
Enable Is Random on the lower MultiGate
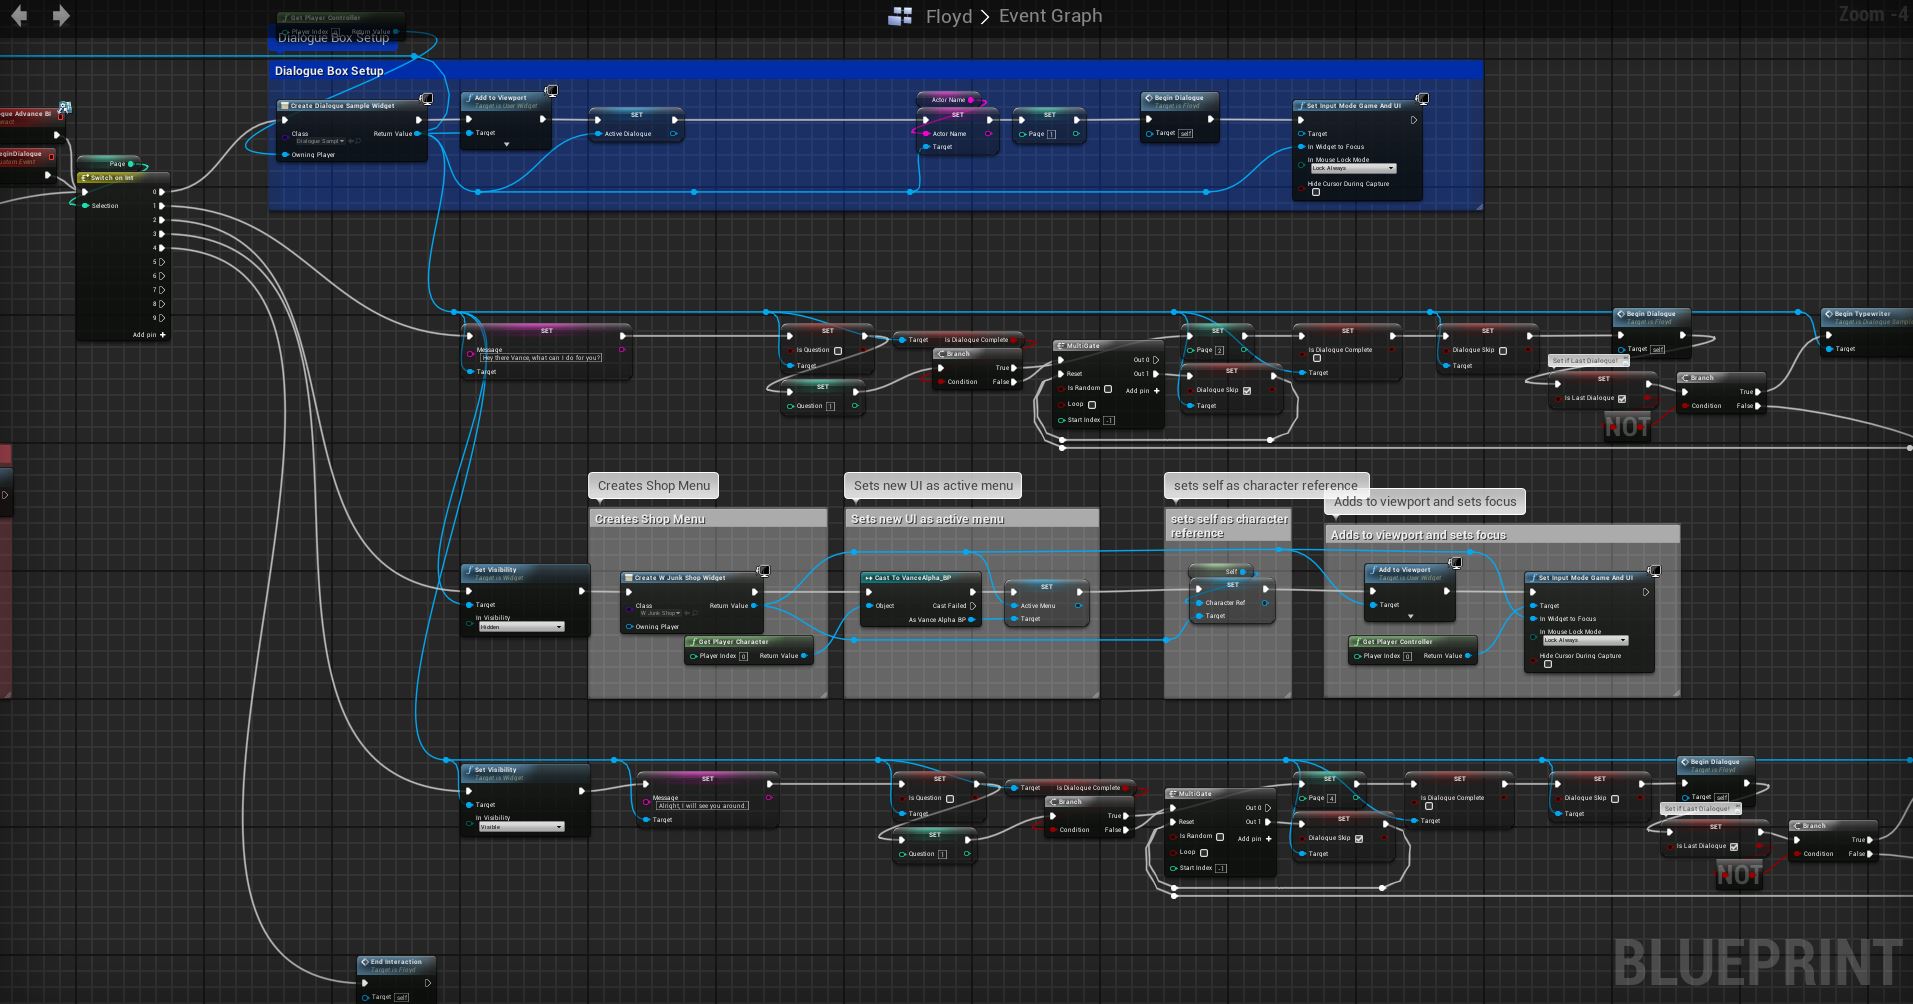pyautogui.click(x=1220, y=836)
